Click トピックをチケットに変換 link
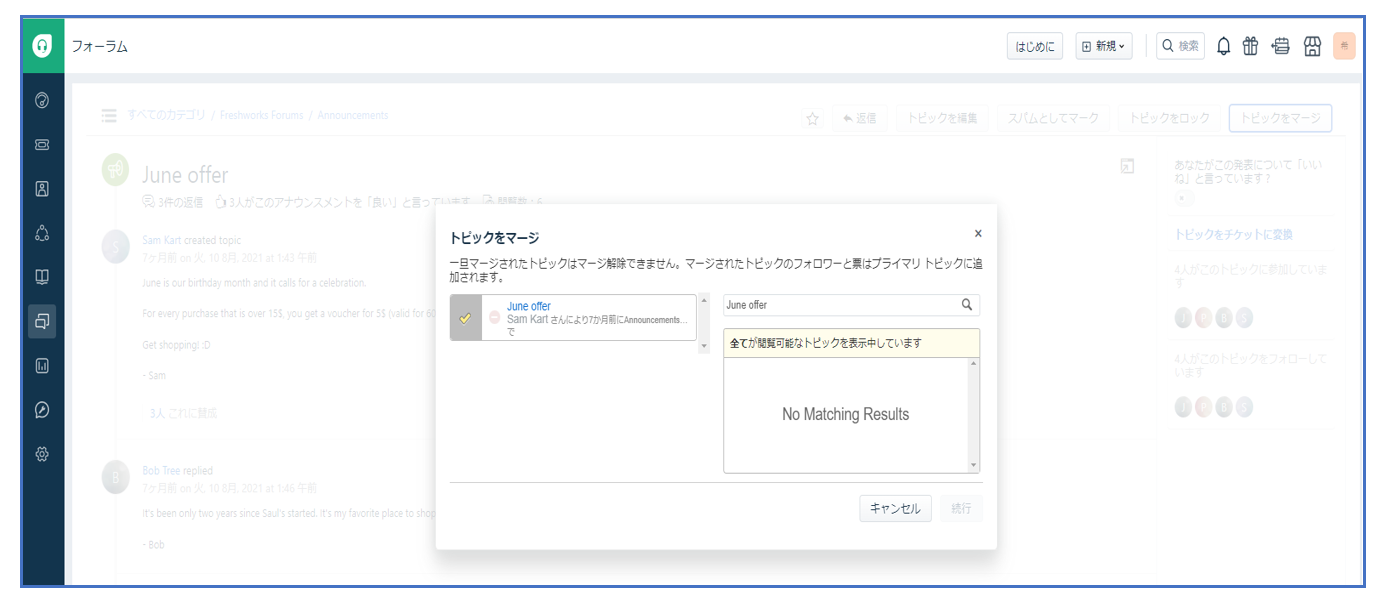Viewport: 1378px width, 612px height. pyautogui.click(x=1233, y=234)
